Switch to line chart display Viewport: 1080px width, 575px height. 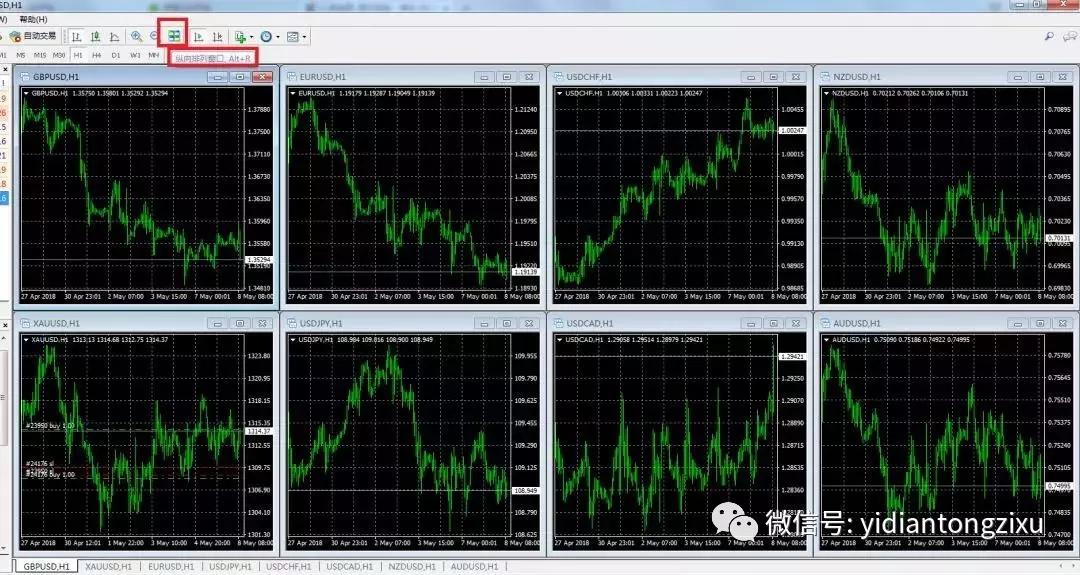click(115, 37)
